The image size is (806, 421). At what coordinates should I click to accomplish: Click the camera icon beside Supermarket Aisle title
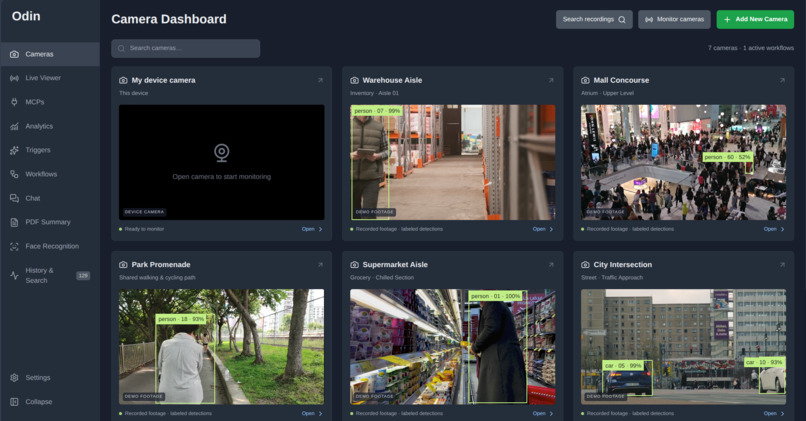(354, 265)
